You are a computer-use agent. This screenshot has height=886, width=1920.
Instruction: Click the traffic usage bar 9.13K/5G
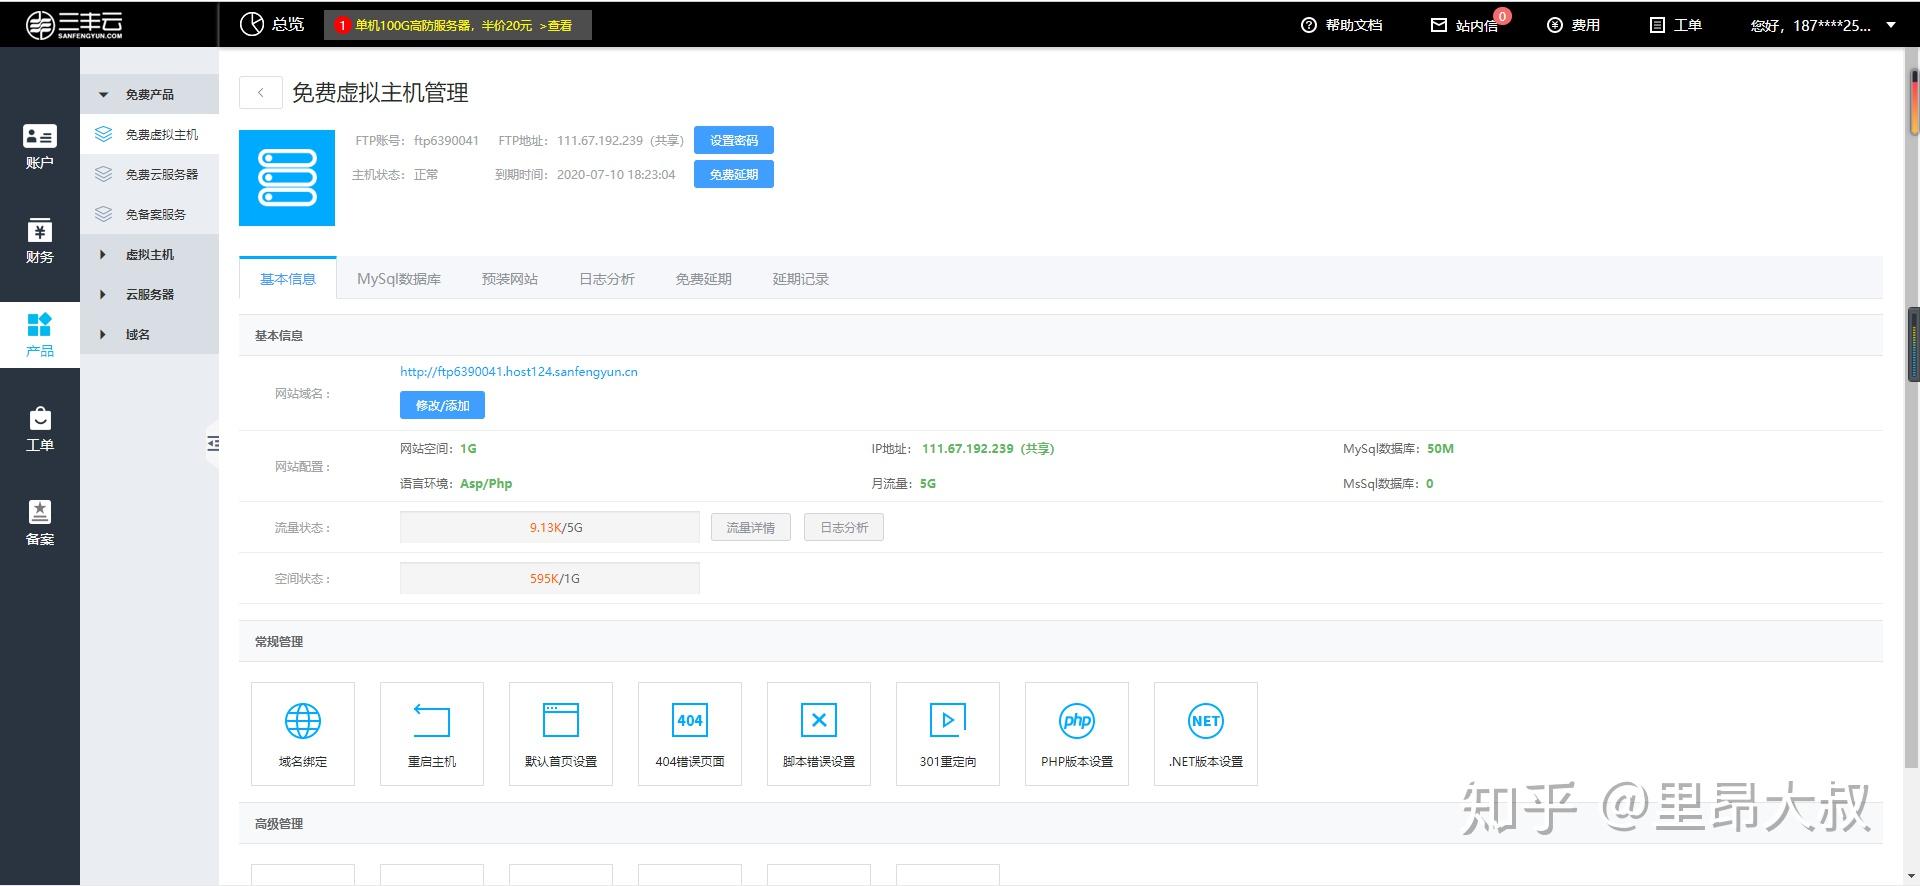pyautogui.click(x=550, y=527)
